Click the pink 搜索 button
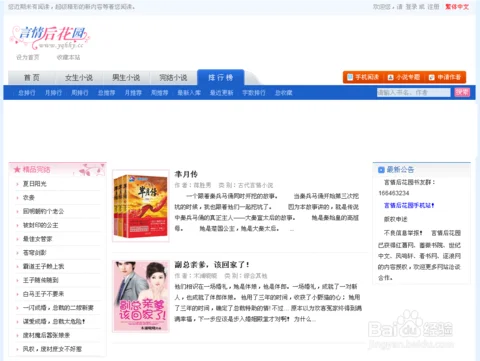Image resolution: width=480 pixels, height=361 pixels. (x=462, y=92)
